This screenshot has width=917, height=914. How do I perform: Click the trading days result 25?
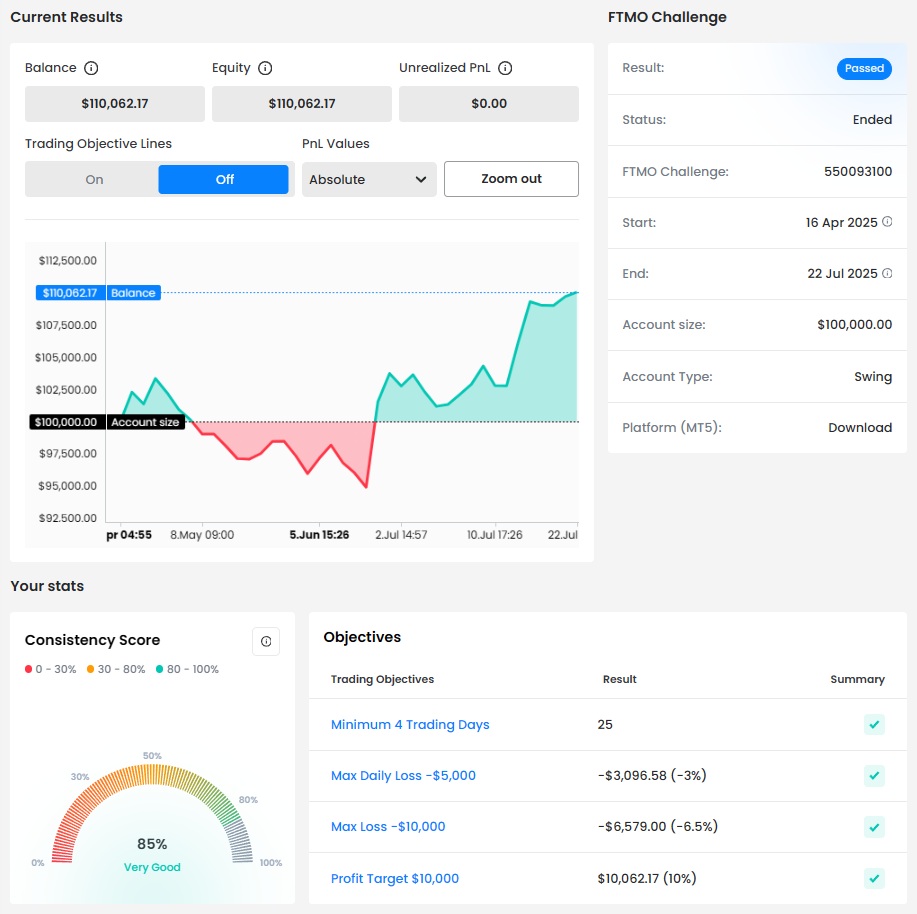point(605,725)
